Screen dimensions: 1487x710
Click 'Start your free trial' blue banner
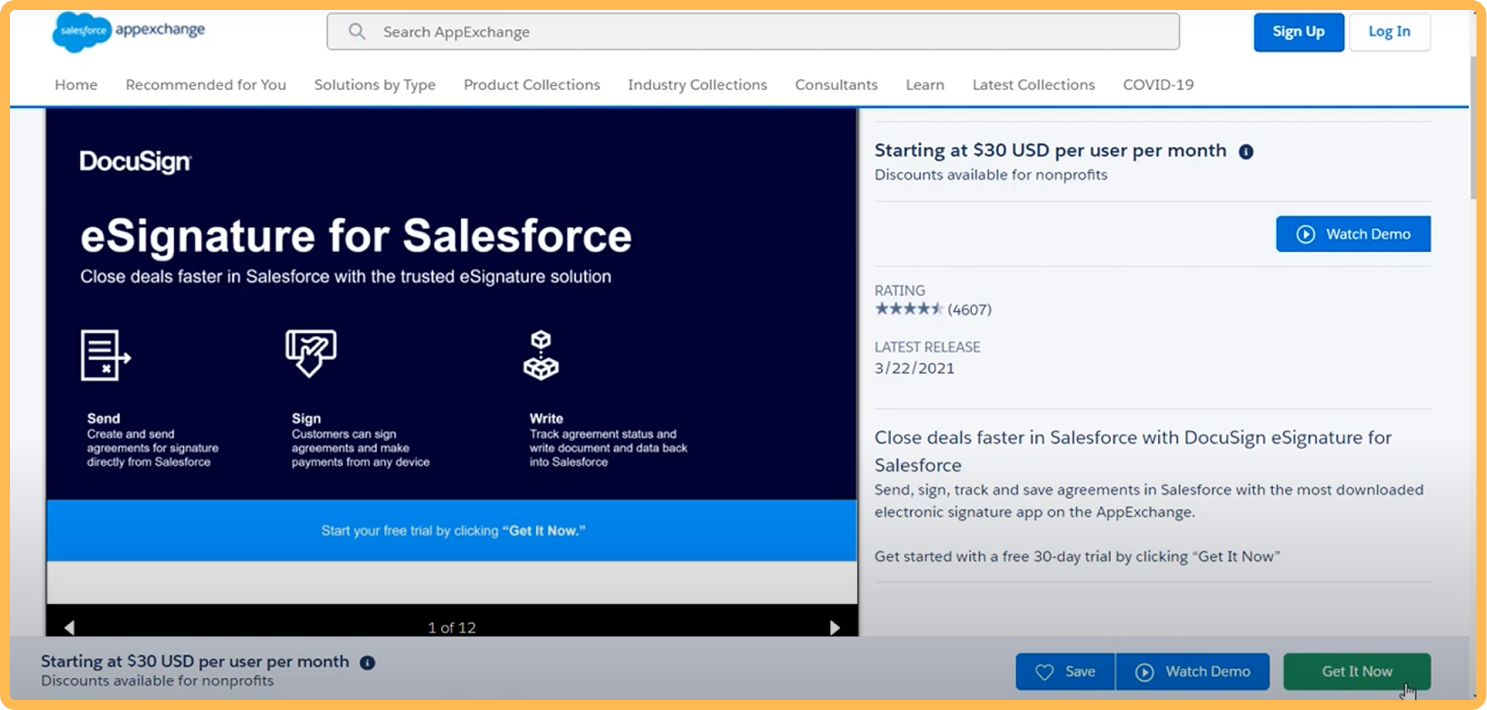(x=452, y=530)
